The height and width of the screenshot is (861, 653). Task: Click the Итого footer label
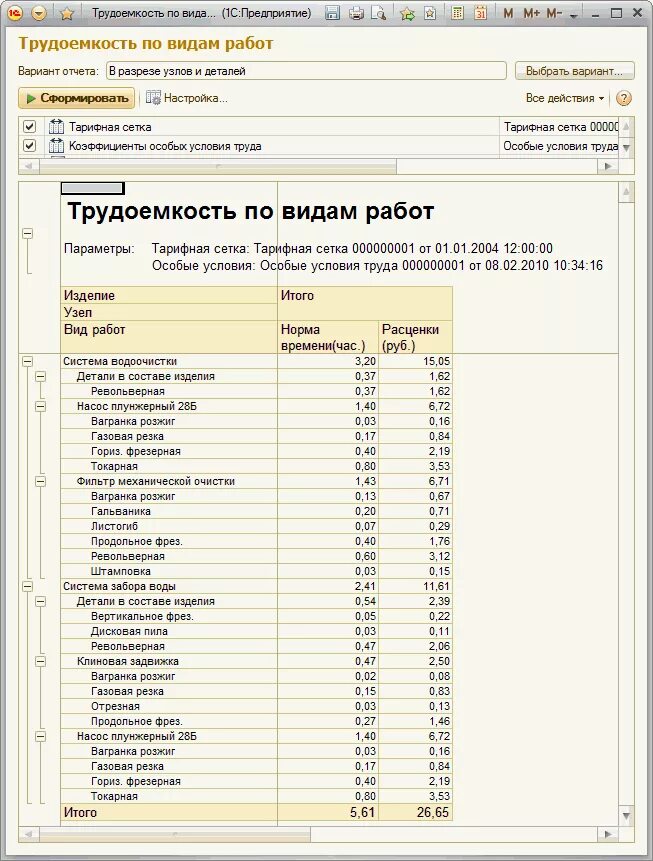(80, 812)
